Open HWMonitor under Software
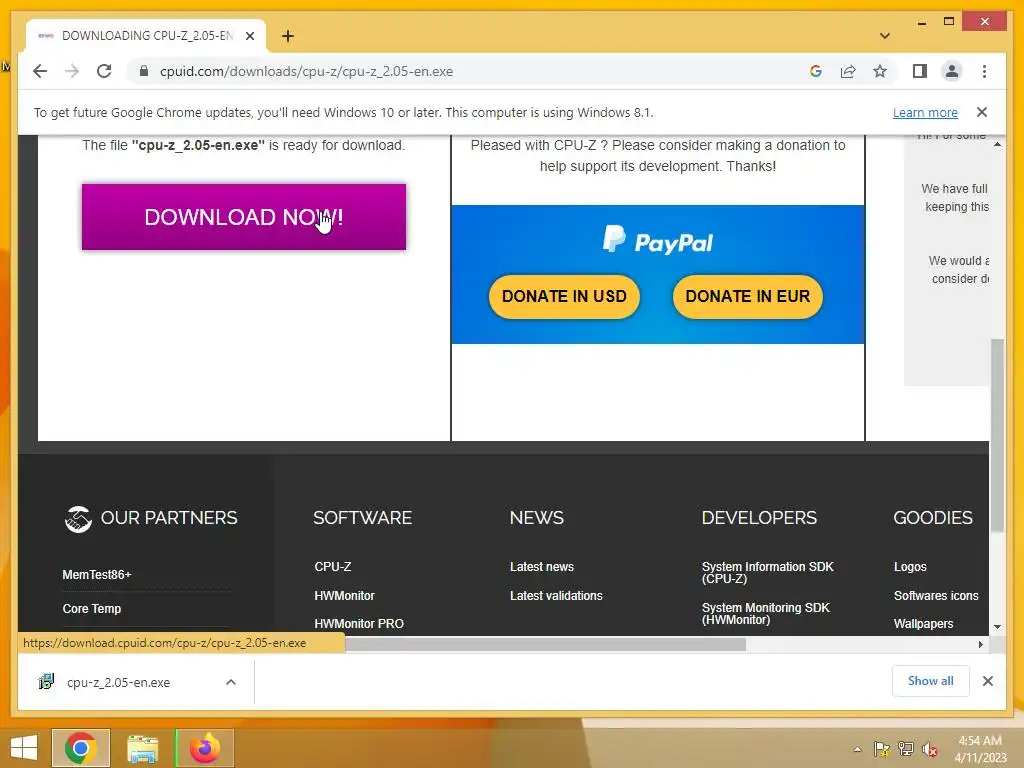Viewport: 1024px width, 768px height. click(x=344, y=596)
